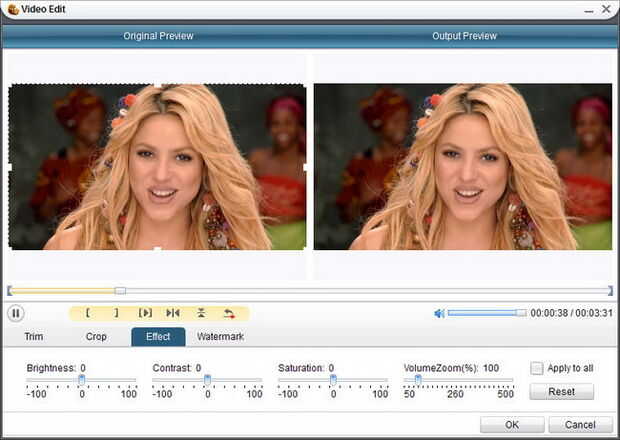
Task: Flip video vertically icon
Action: tap(201, 313)
